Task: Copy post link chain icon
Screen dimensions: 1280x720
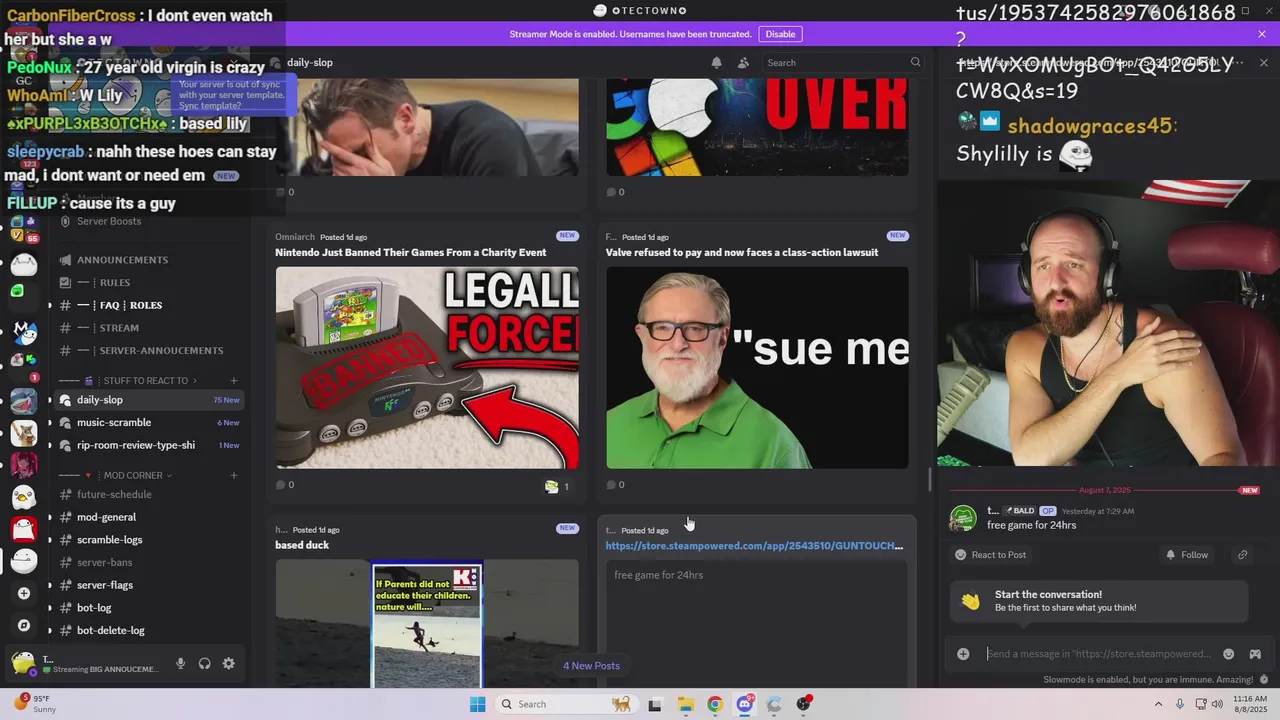Action: [1242, 554]
